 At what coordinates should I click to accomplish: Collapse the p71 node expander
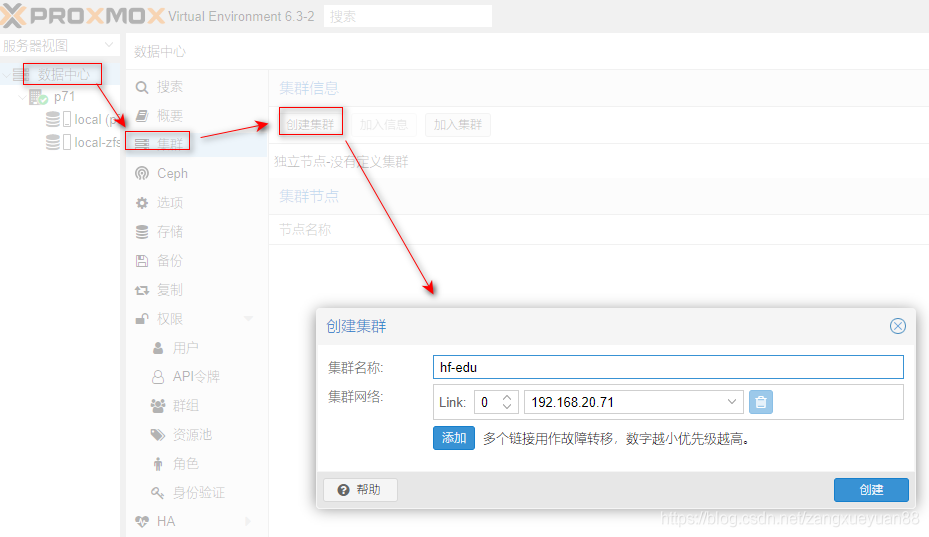click(23, 97)
